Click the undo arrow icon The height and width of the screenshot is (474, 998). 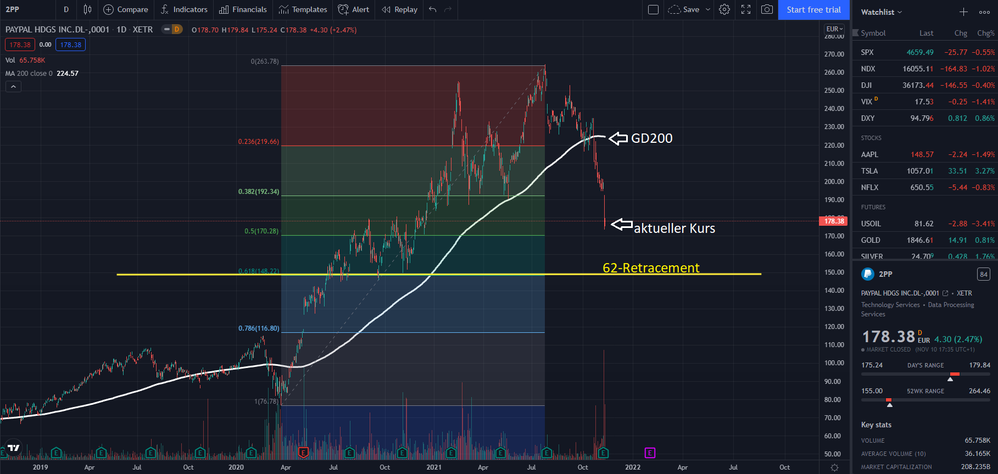coord(433,10)
